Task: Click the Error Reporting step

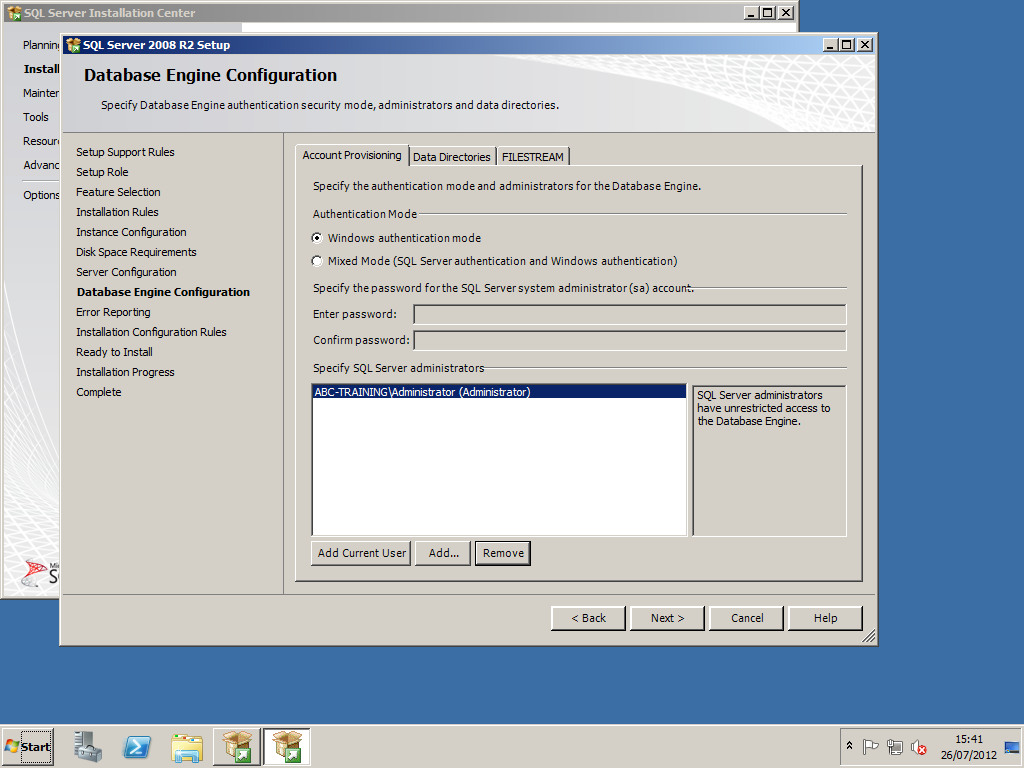Action: pos(113,312)
